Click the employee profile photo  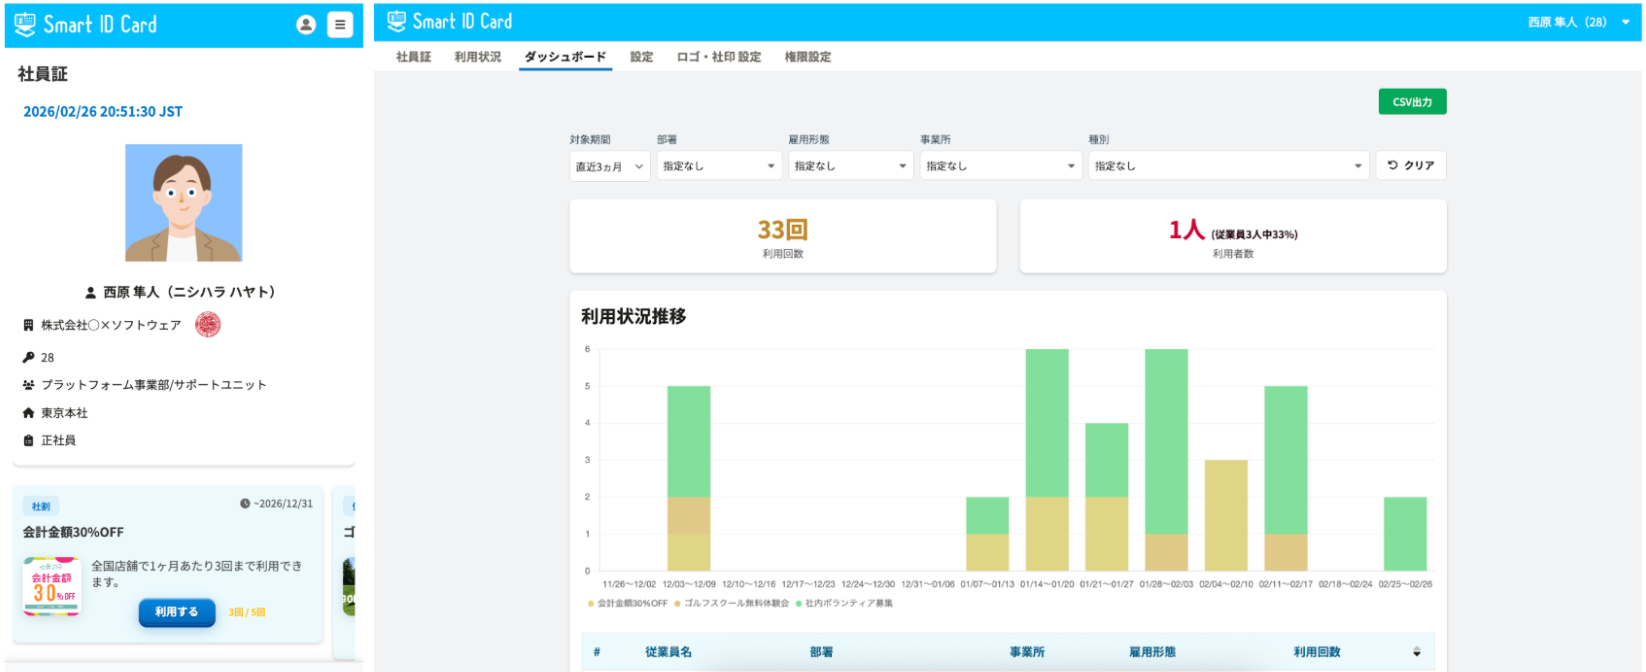pyautogui.click(x=183, y=203)
